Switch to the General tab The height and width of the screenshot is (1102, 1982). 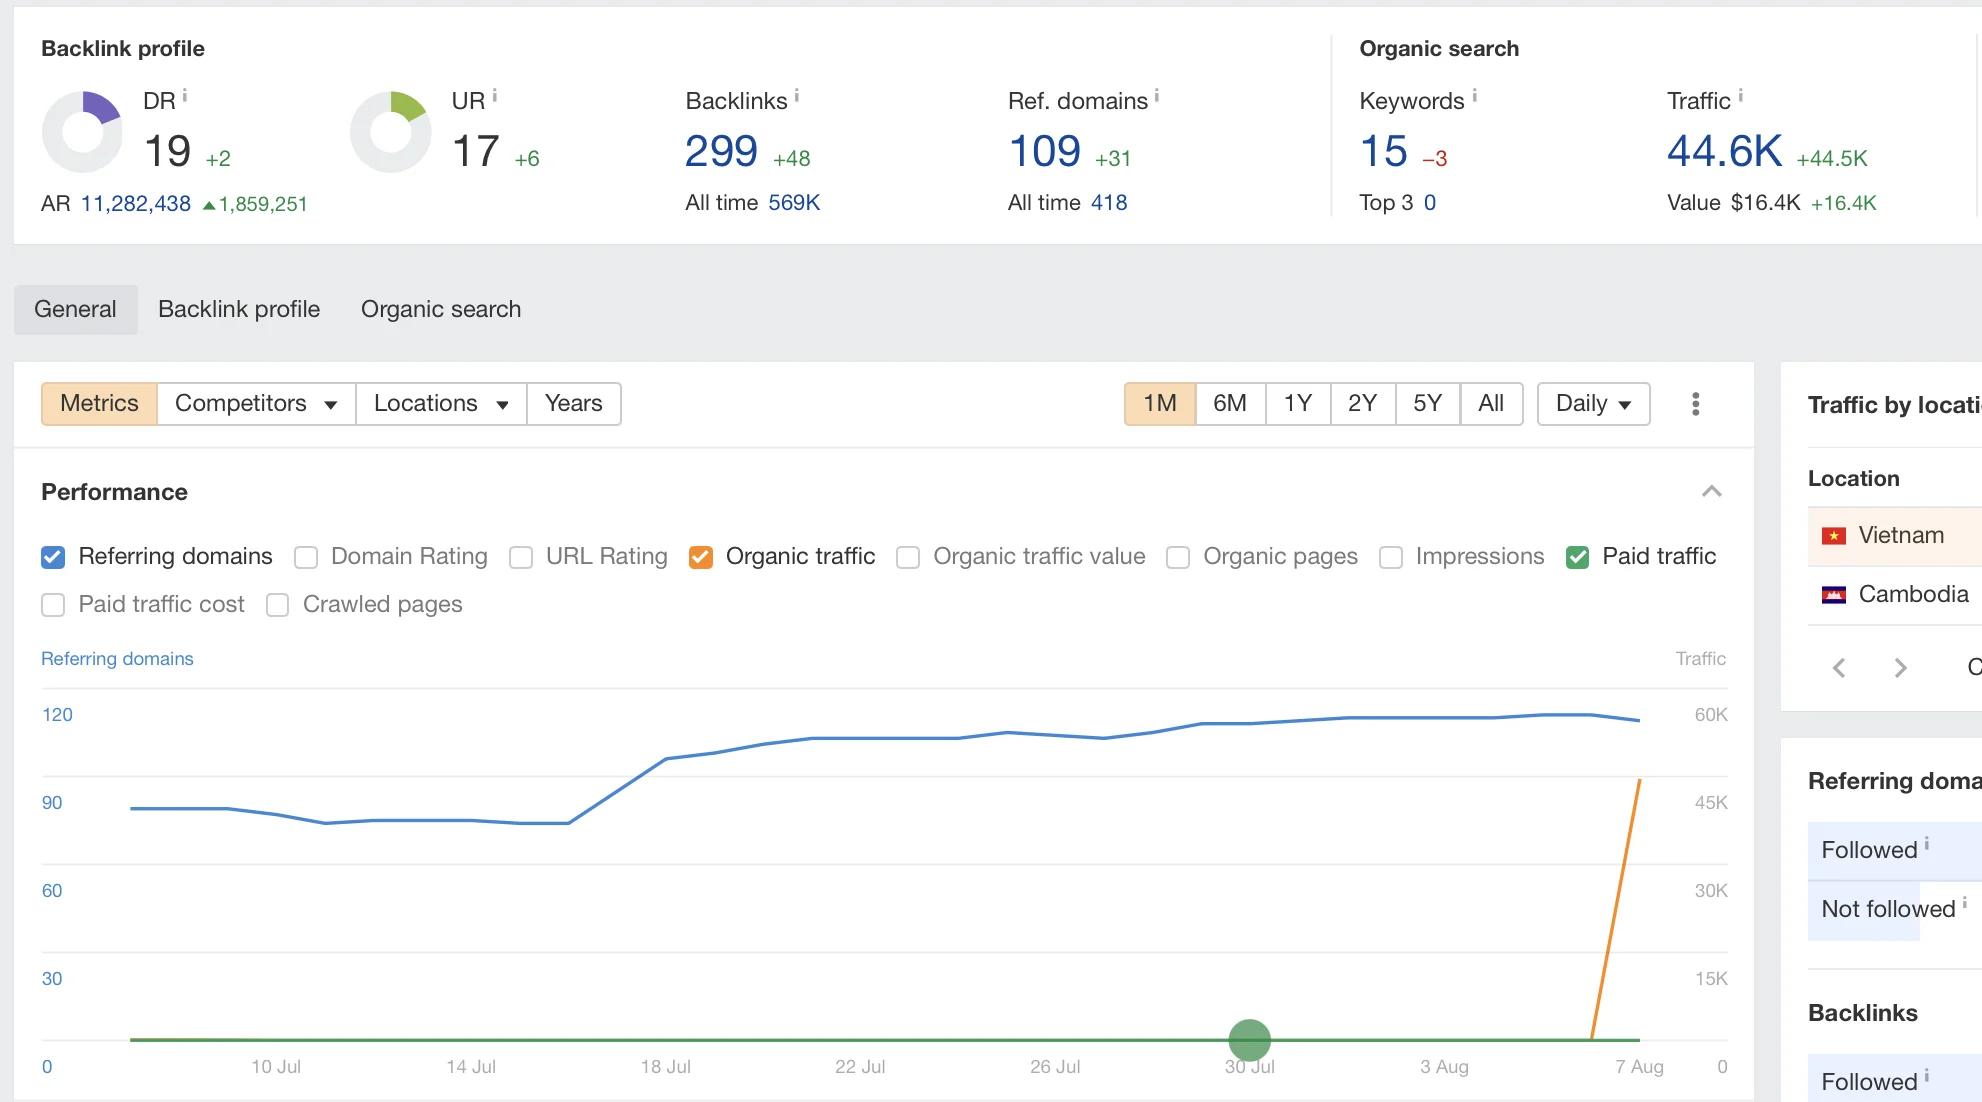[x=75, y=309]
